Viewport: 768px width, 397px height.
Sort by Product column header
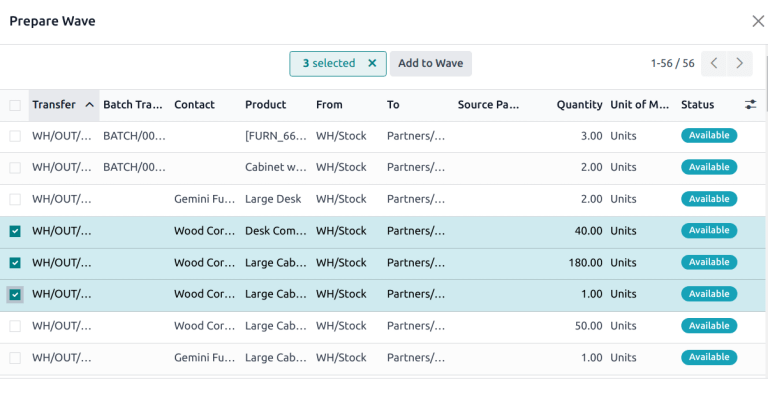(x=265, y=104)
